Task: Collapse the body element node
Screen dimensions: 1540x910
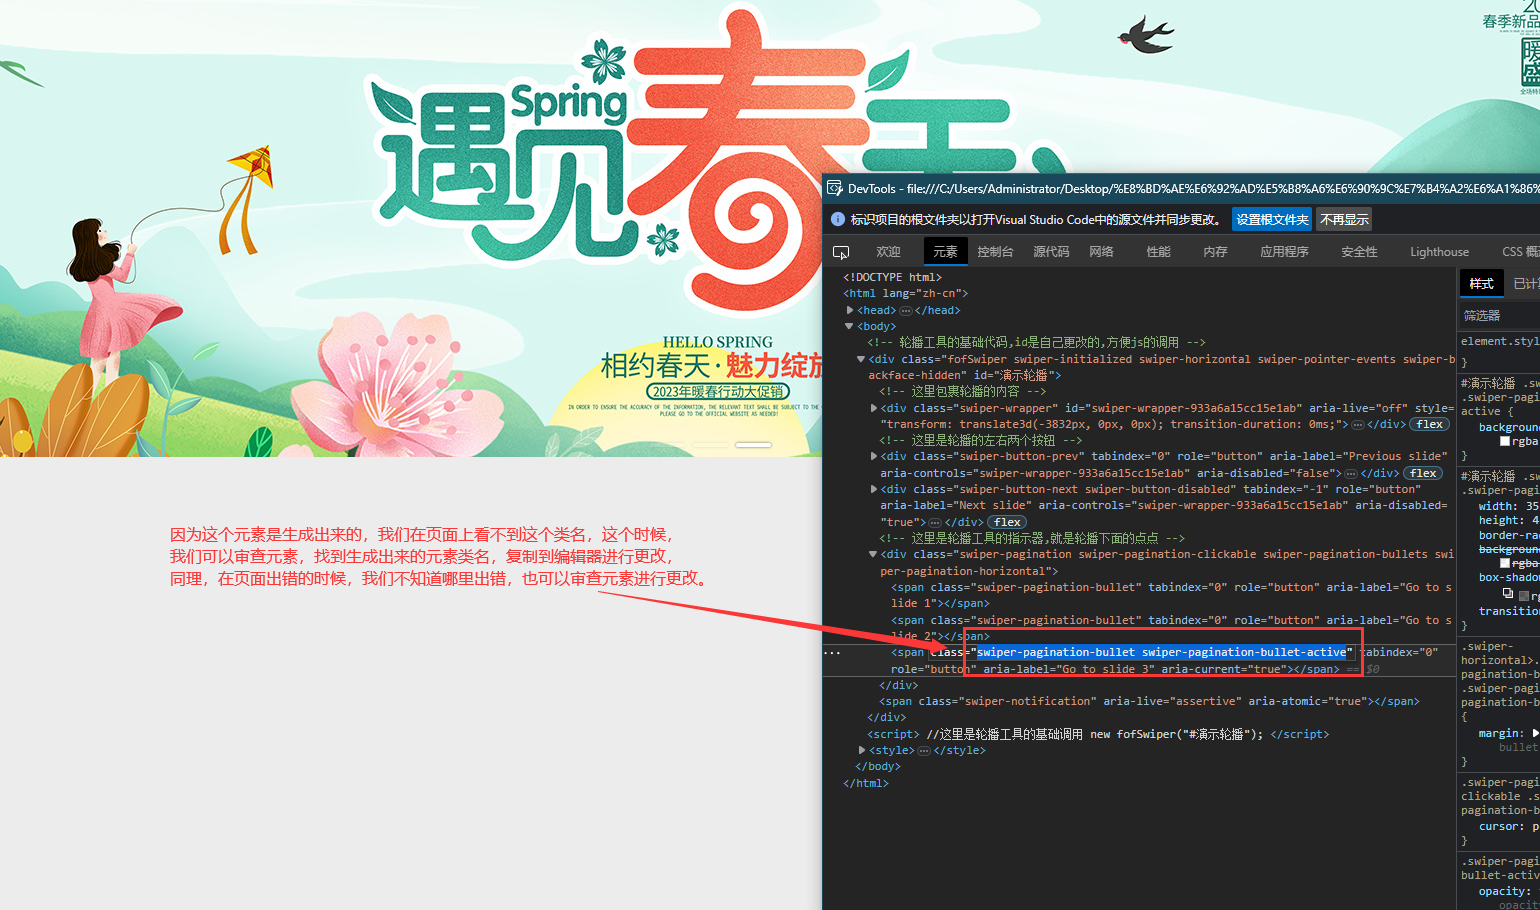Action: 850,326
